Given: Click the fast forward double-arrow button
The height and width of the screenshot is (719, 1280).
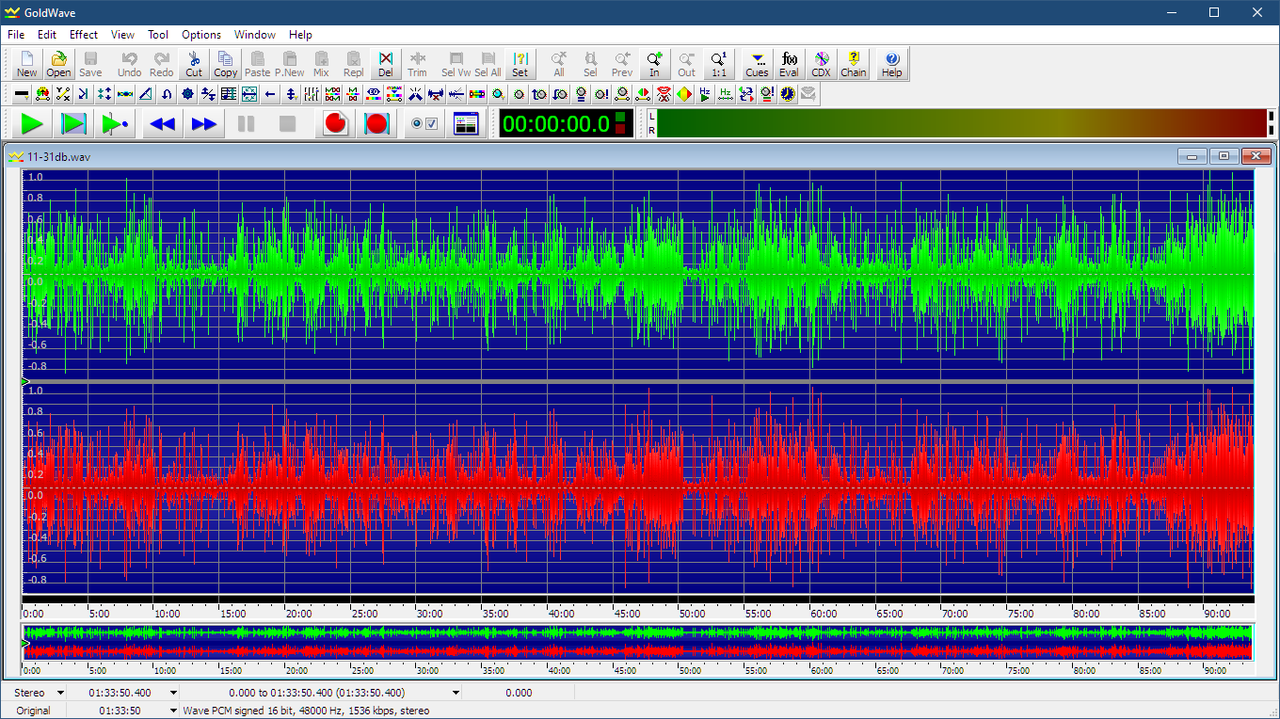Looking at the screenshot, I should [204, 124].
